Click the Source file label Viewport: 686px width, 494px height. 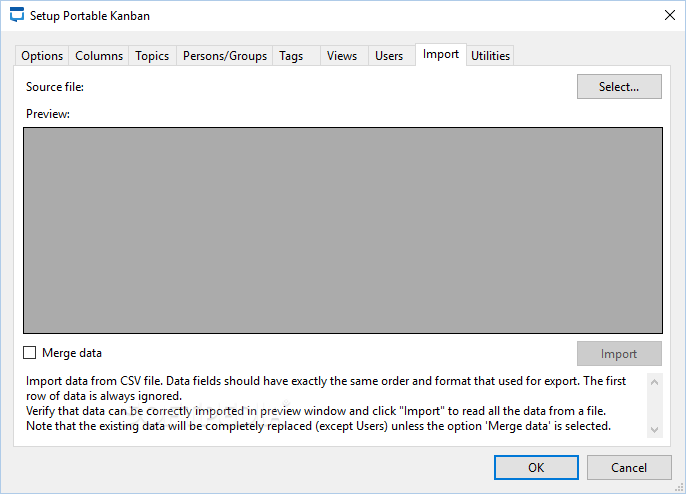55,87
